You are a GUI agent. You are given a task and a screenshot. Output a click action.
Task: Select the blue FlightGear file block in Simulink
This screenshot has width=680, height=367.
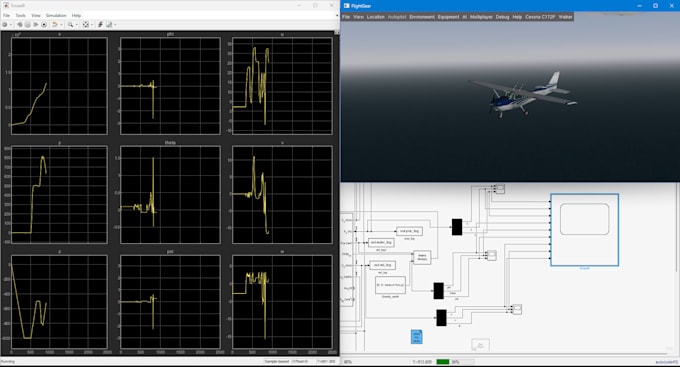click(416, 337)
